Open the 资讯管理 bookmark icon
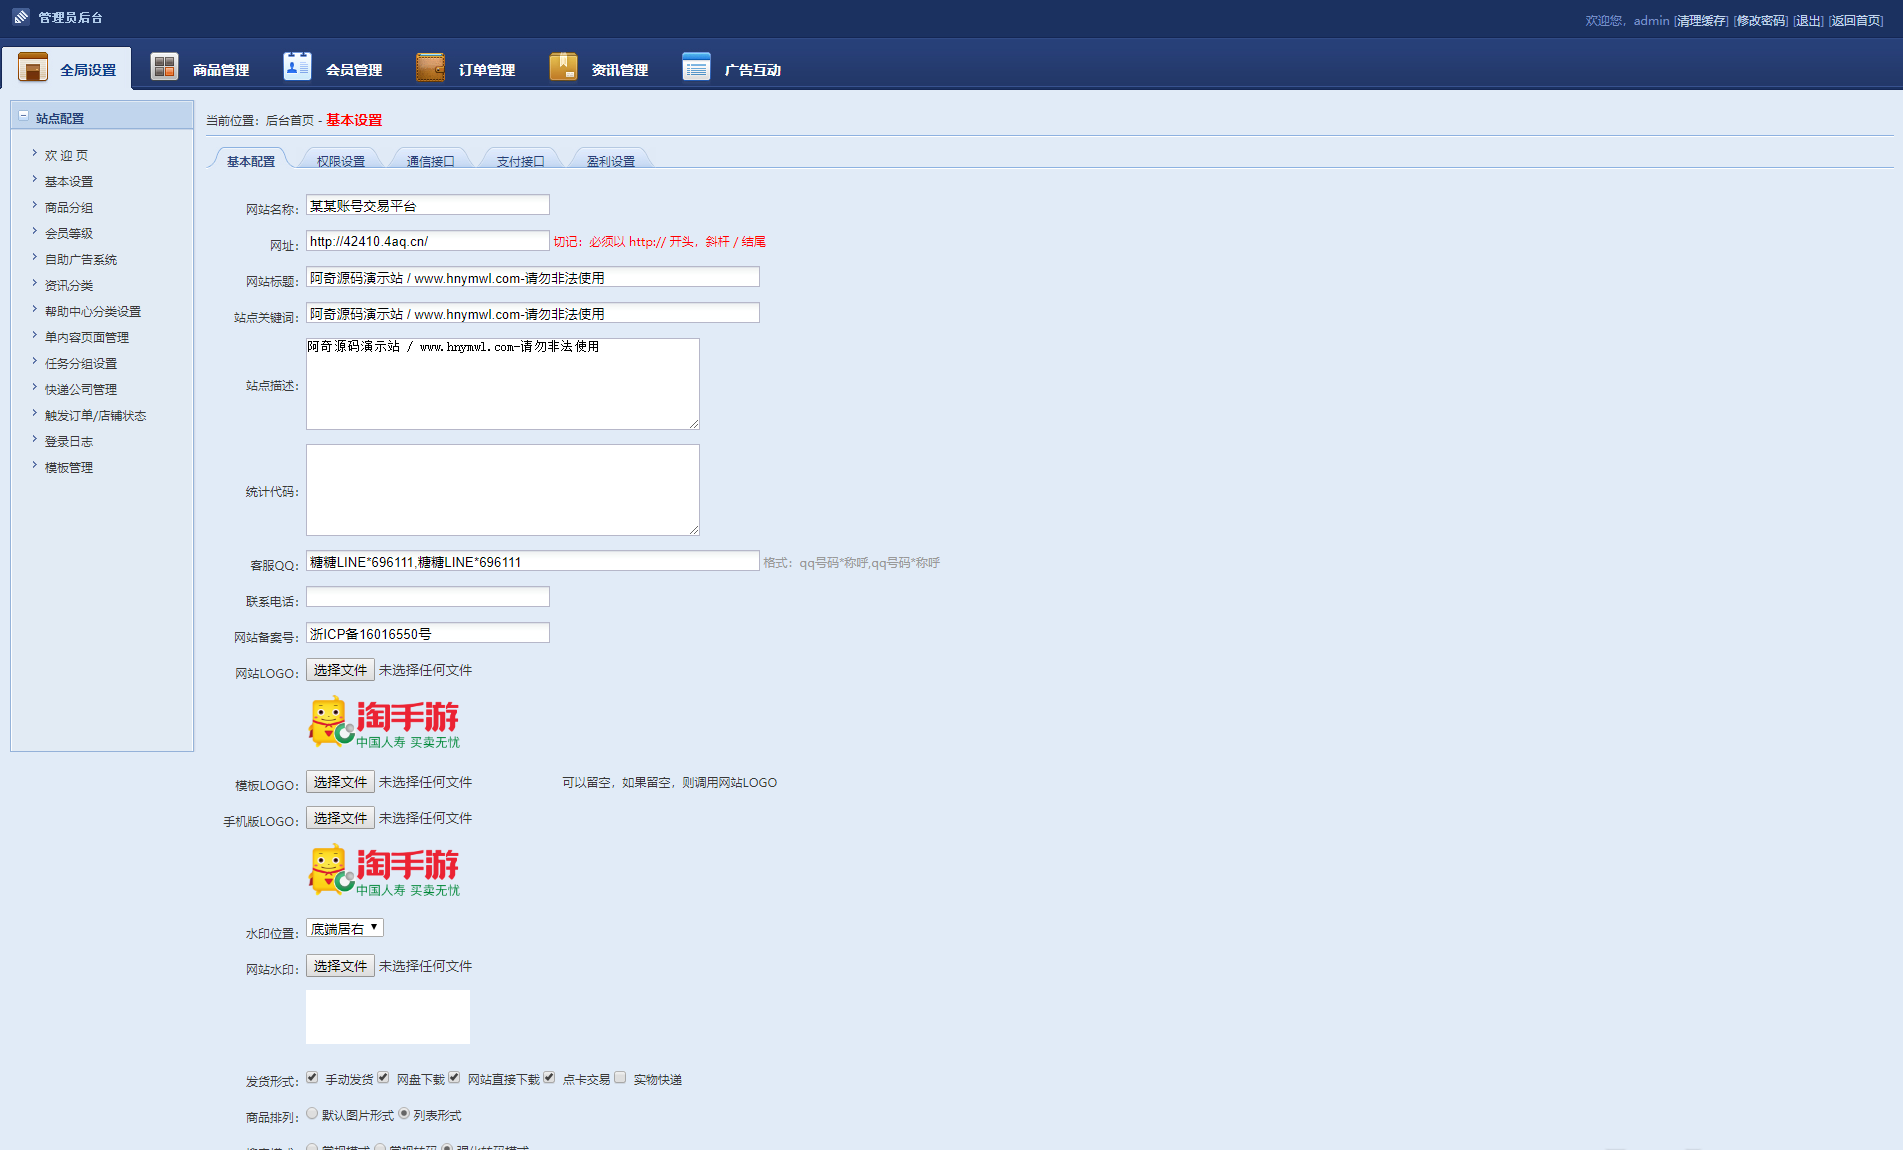 (563, 67)
